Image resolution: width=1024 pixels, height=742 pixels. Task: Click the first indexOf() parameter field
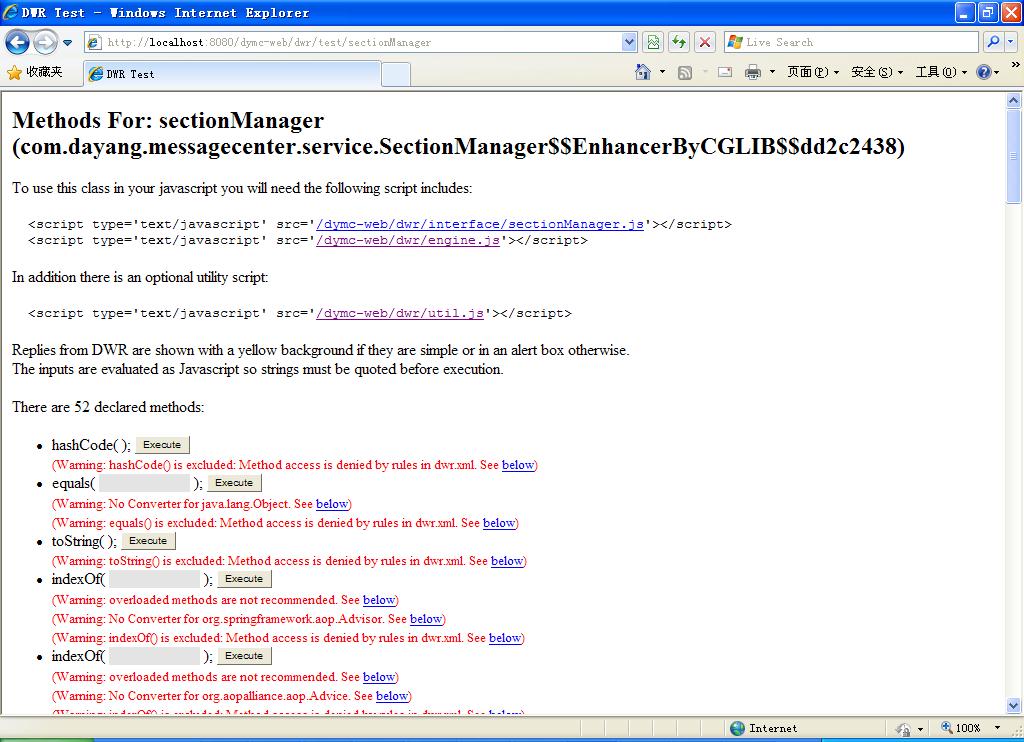click(154, 579)
